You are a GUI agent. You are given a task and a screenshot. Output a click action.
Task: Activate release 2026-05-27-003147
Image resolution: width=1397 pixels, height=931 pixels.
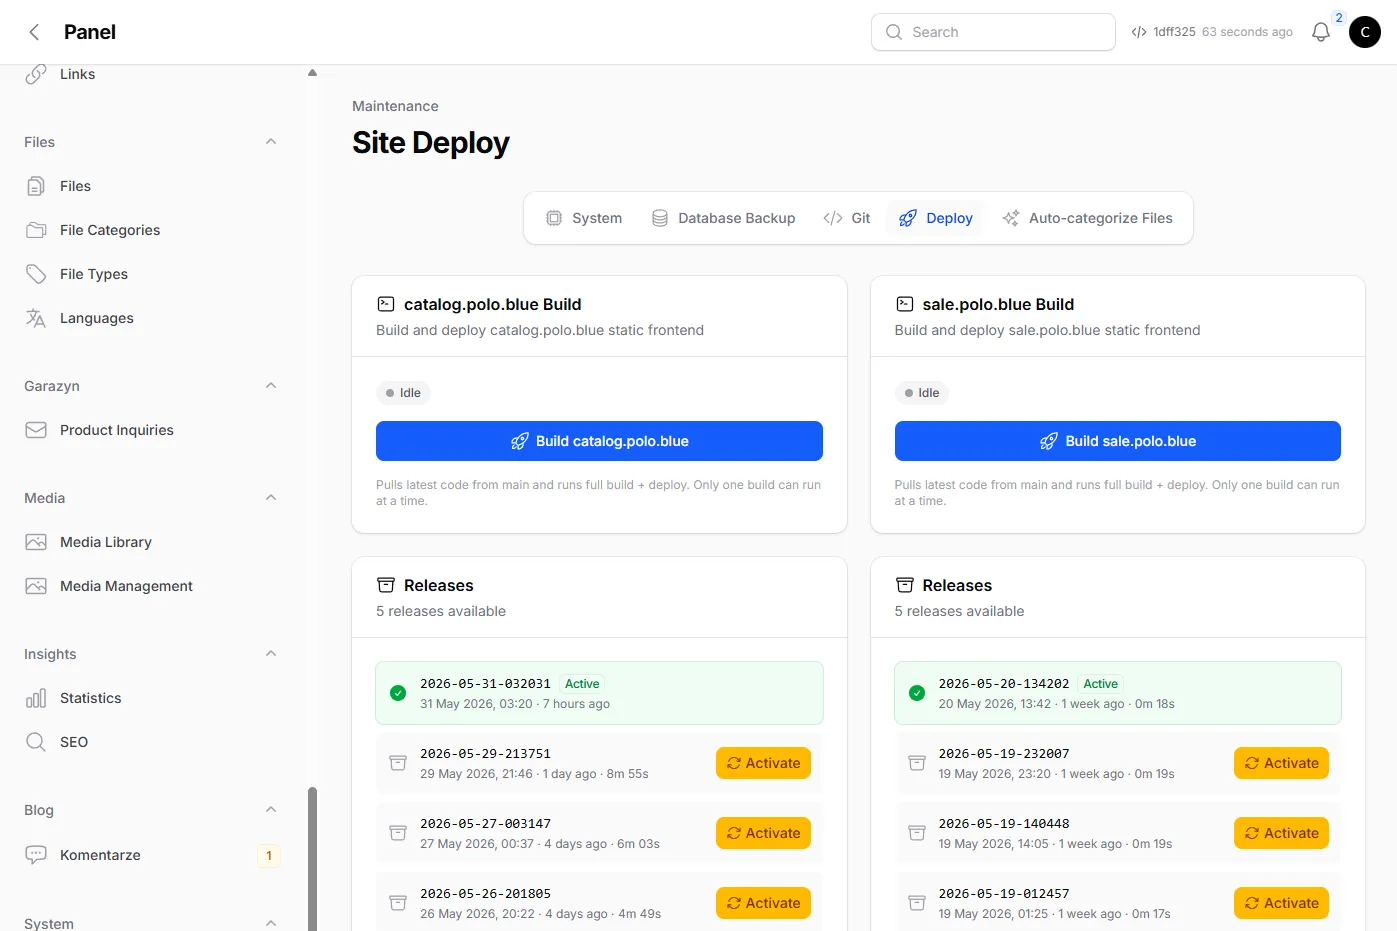pyautogui.click(x=763, y=833)
